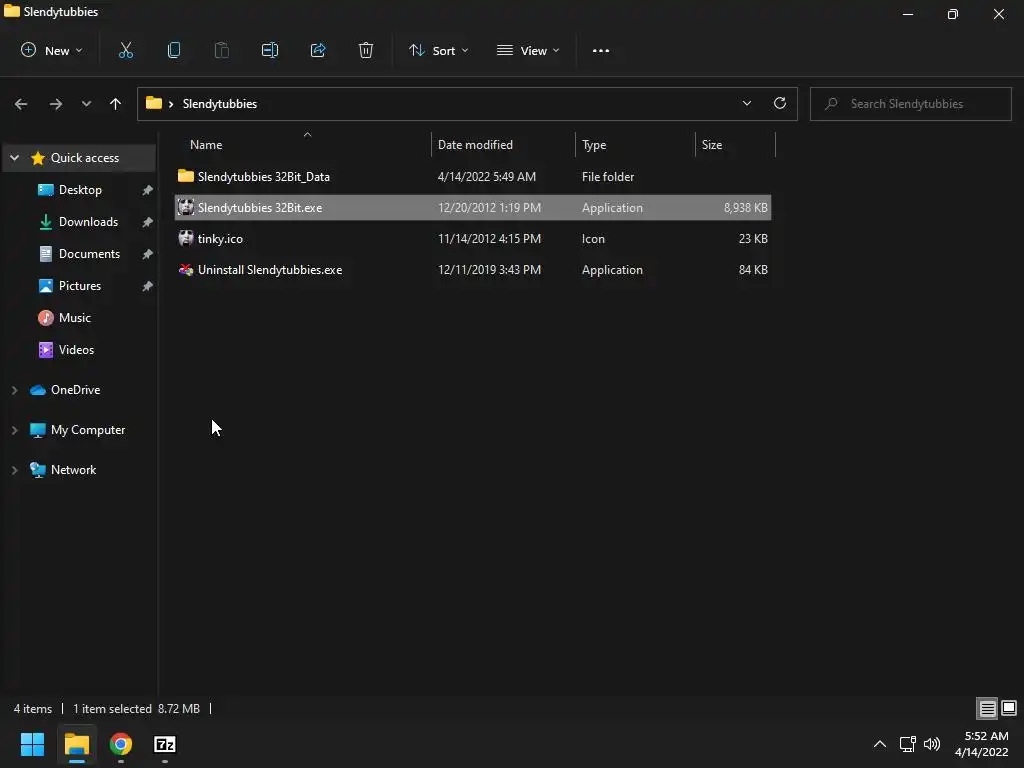Collapse the Quick access tree
This screenshot has height=768, width=1024.
15,158
